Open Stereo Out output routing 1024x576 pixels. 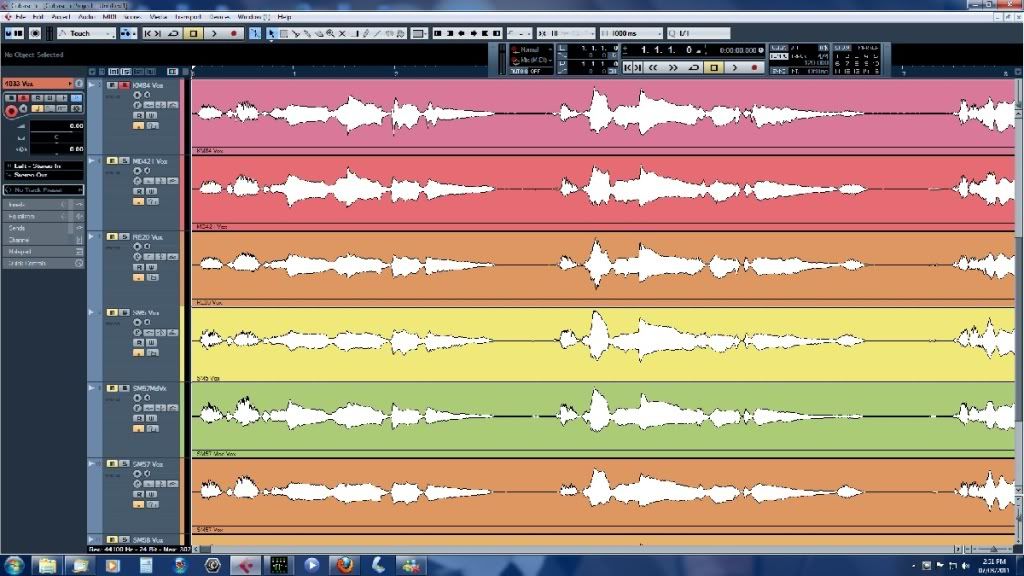44,175
